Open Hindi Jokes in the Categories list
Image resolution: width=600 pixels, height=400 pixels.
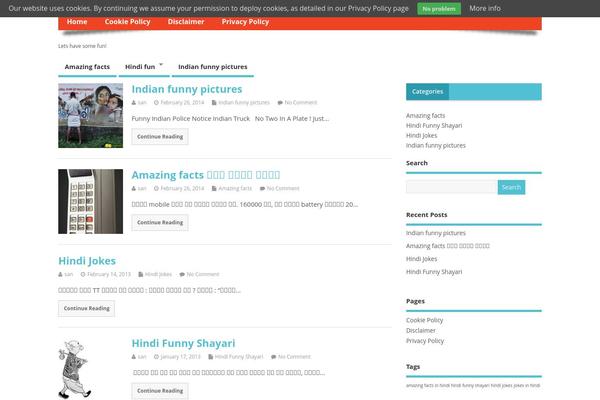[421, 136]
